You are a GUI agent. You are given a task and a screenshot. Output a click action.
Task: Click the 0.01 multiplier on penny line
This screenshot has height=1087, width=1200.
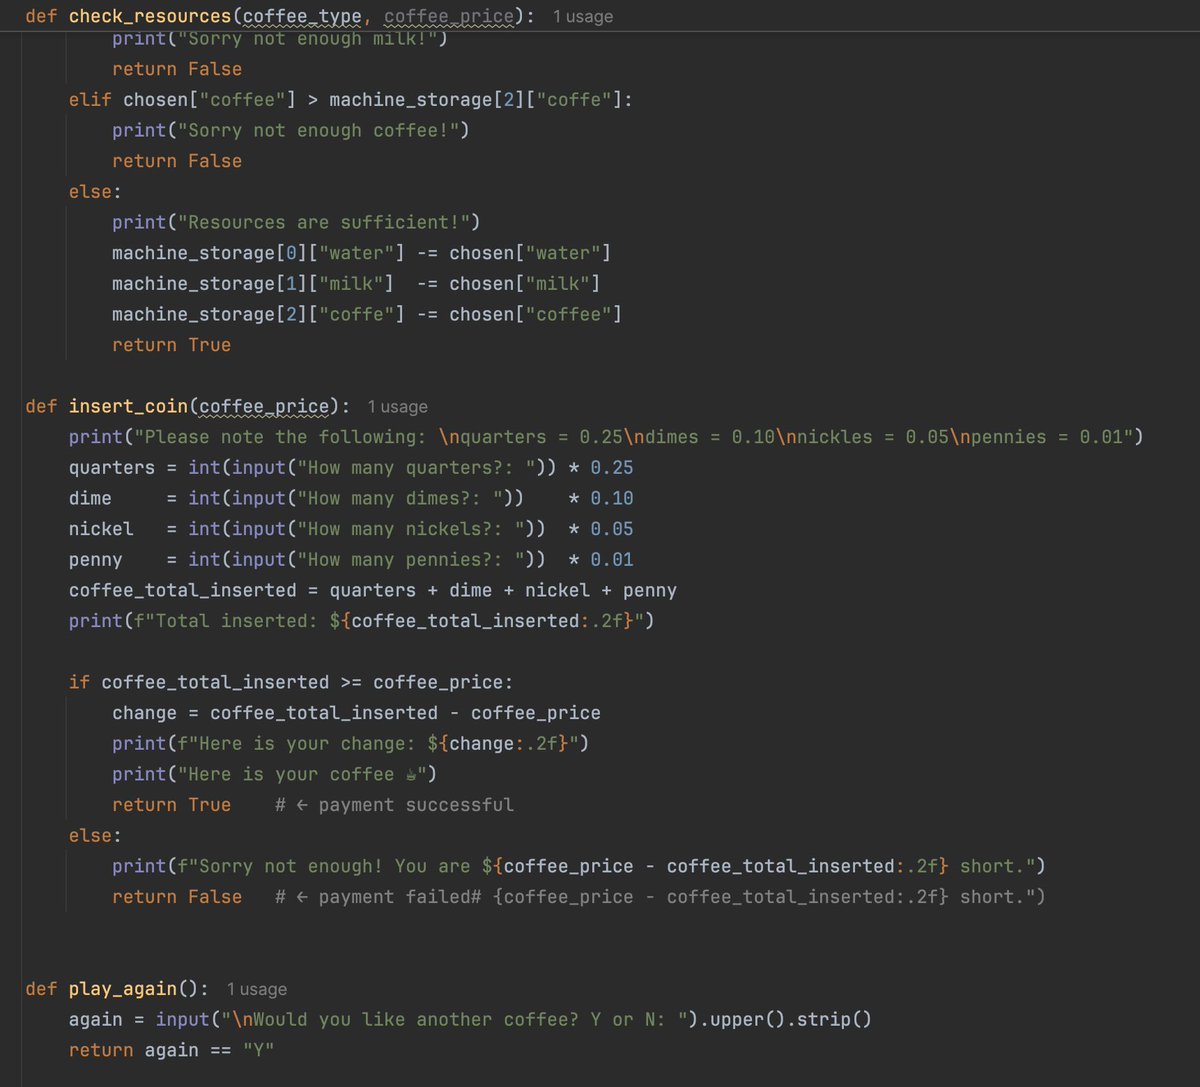coord(612,560)
